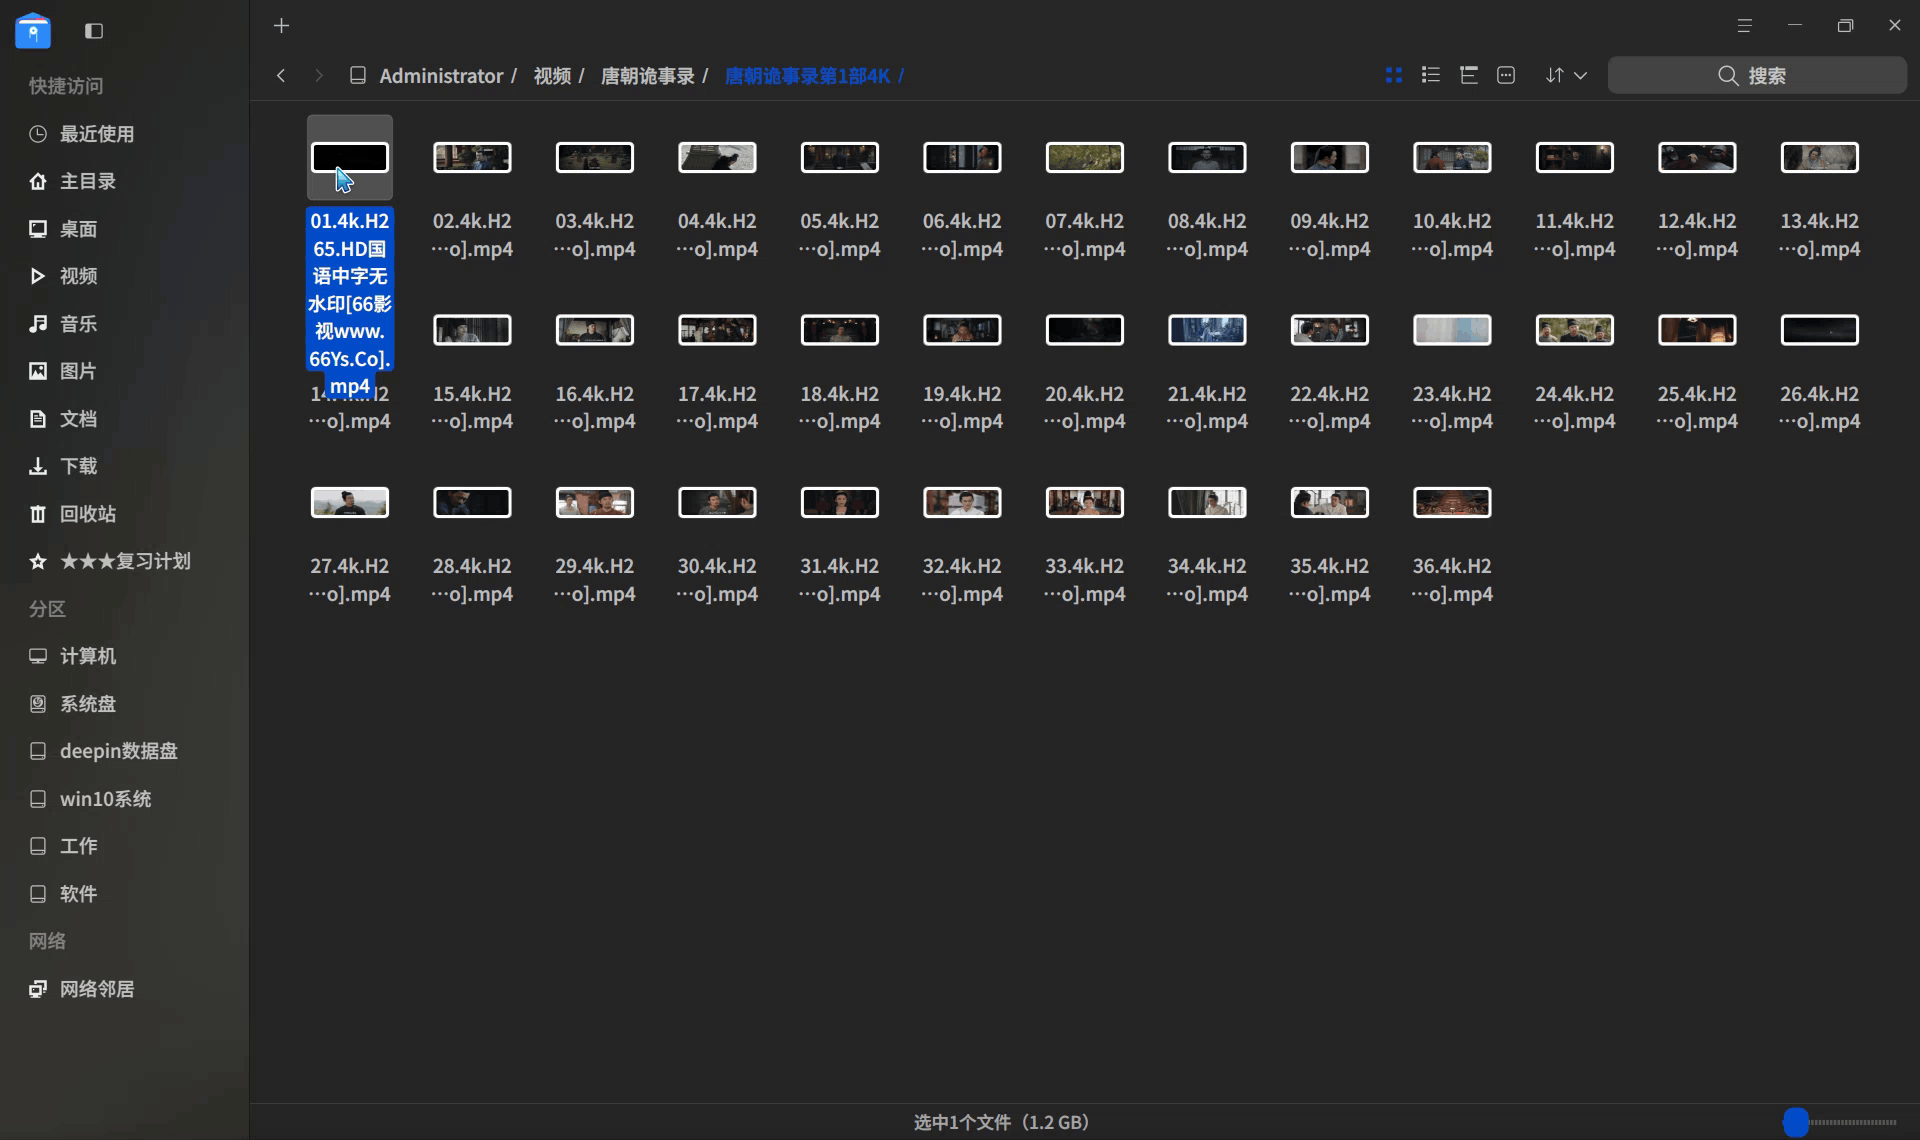Image resolution: width=1920 pixels, height=1140 pixels.
Task: Switch to icon grid view
Action: pos(1393,75)
